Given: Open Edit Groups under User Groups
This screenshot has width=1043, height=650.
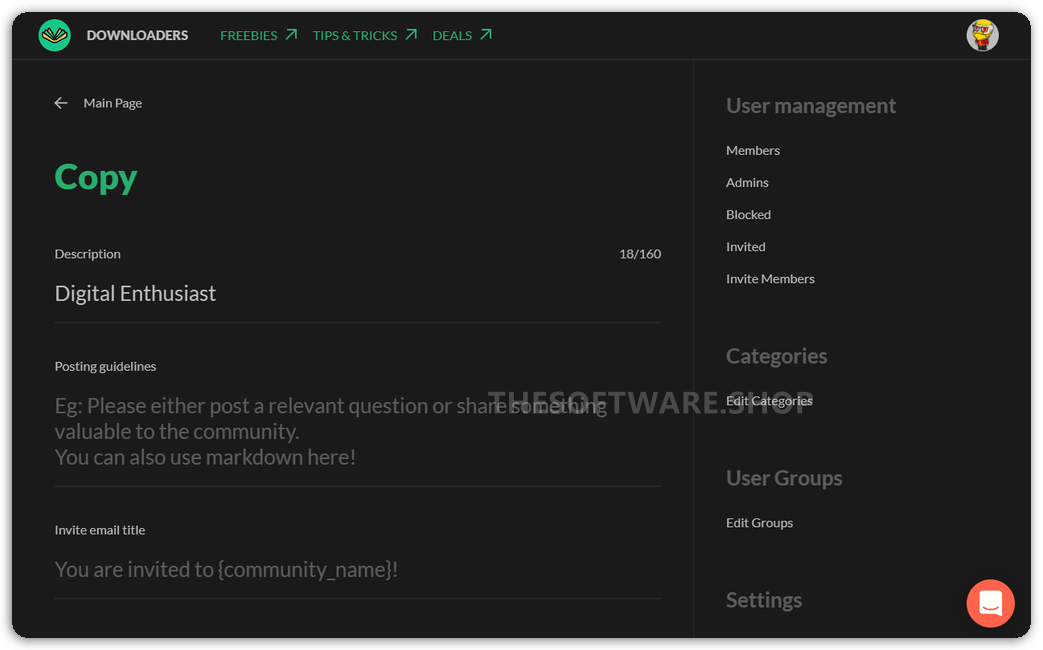Looking at the screenshot, I should click(759, 522).
